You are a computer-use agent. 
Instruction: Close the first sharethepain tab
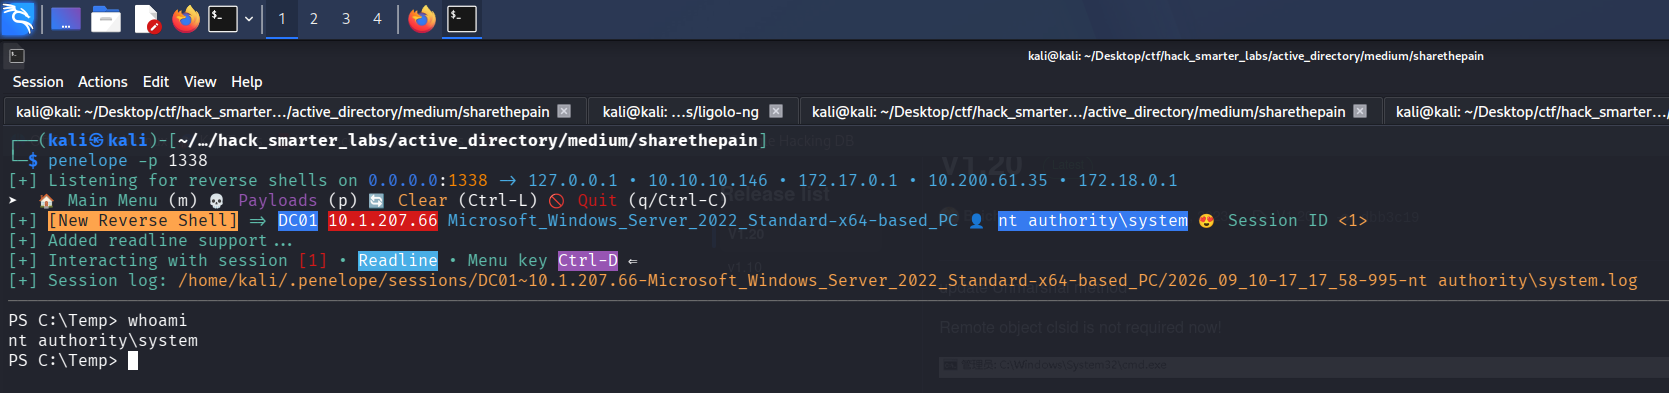564,111
